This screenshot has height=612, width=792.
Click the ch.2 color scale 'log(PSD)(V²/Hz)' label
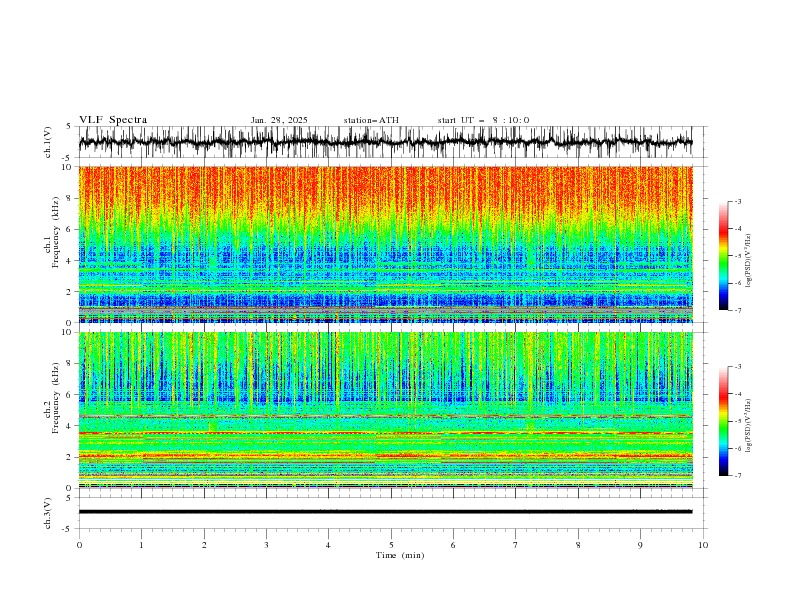[x=749, y=425]
